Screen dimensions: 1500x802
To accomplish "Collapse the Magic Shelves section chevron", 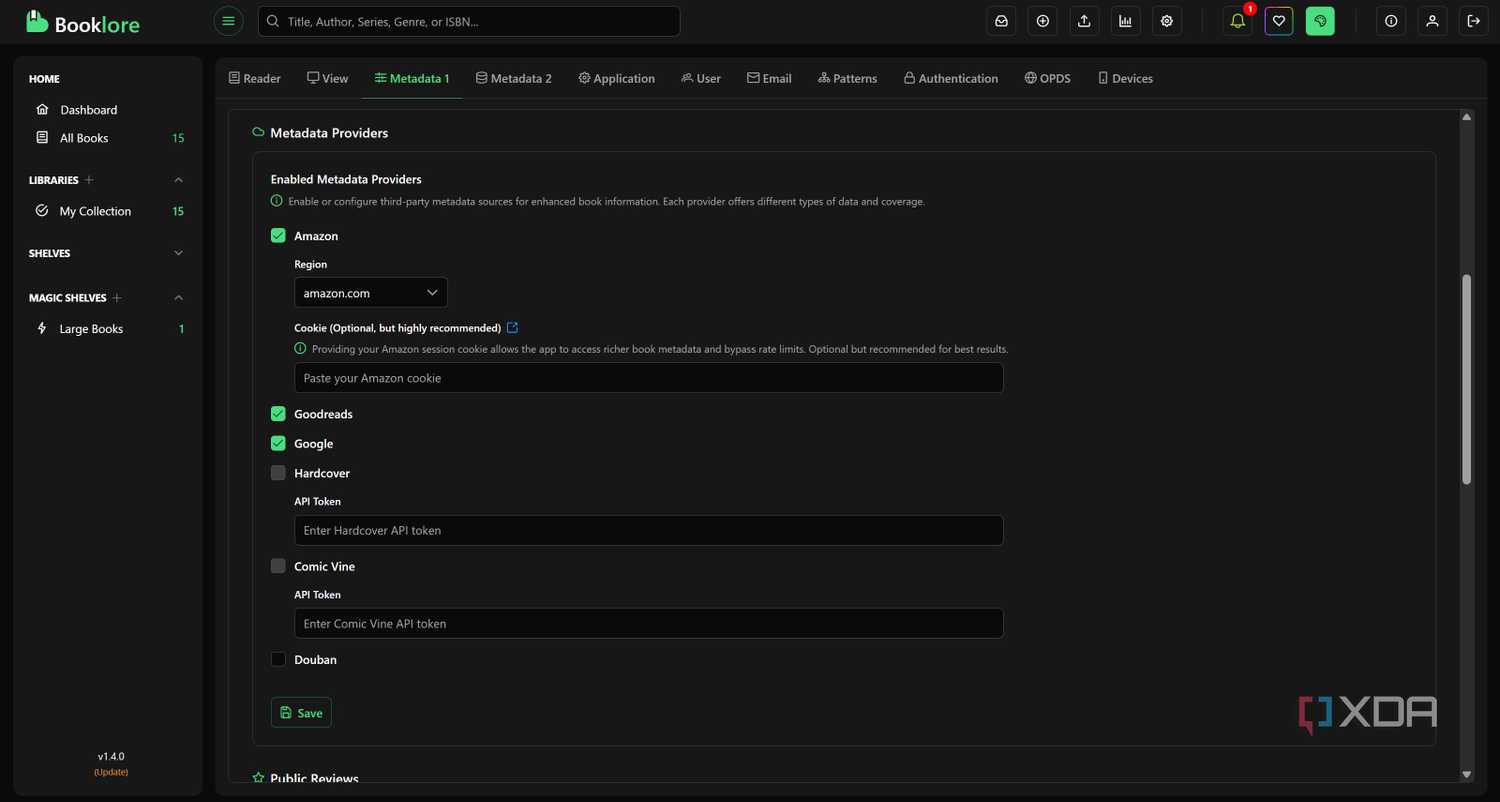I will 179,298.
